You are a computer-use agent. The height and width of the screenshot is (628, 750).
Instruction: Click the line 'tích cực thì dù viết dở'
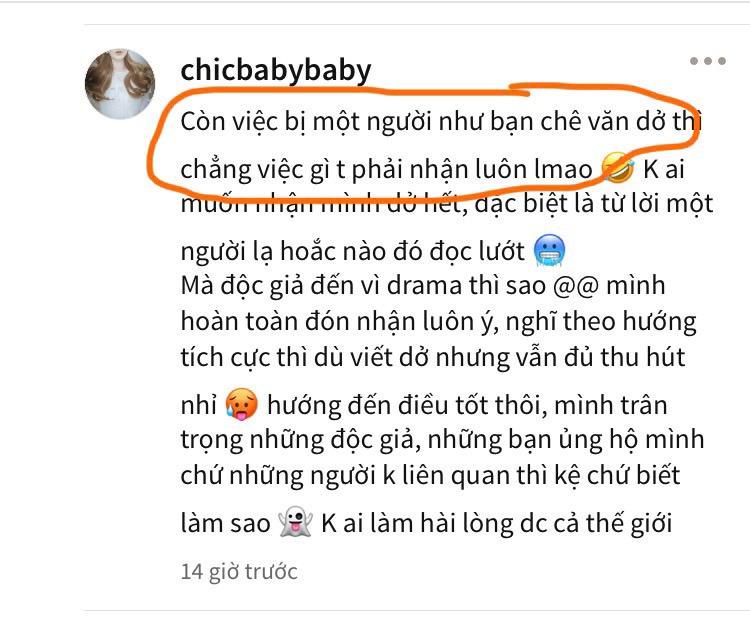[433, 357]
